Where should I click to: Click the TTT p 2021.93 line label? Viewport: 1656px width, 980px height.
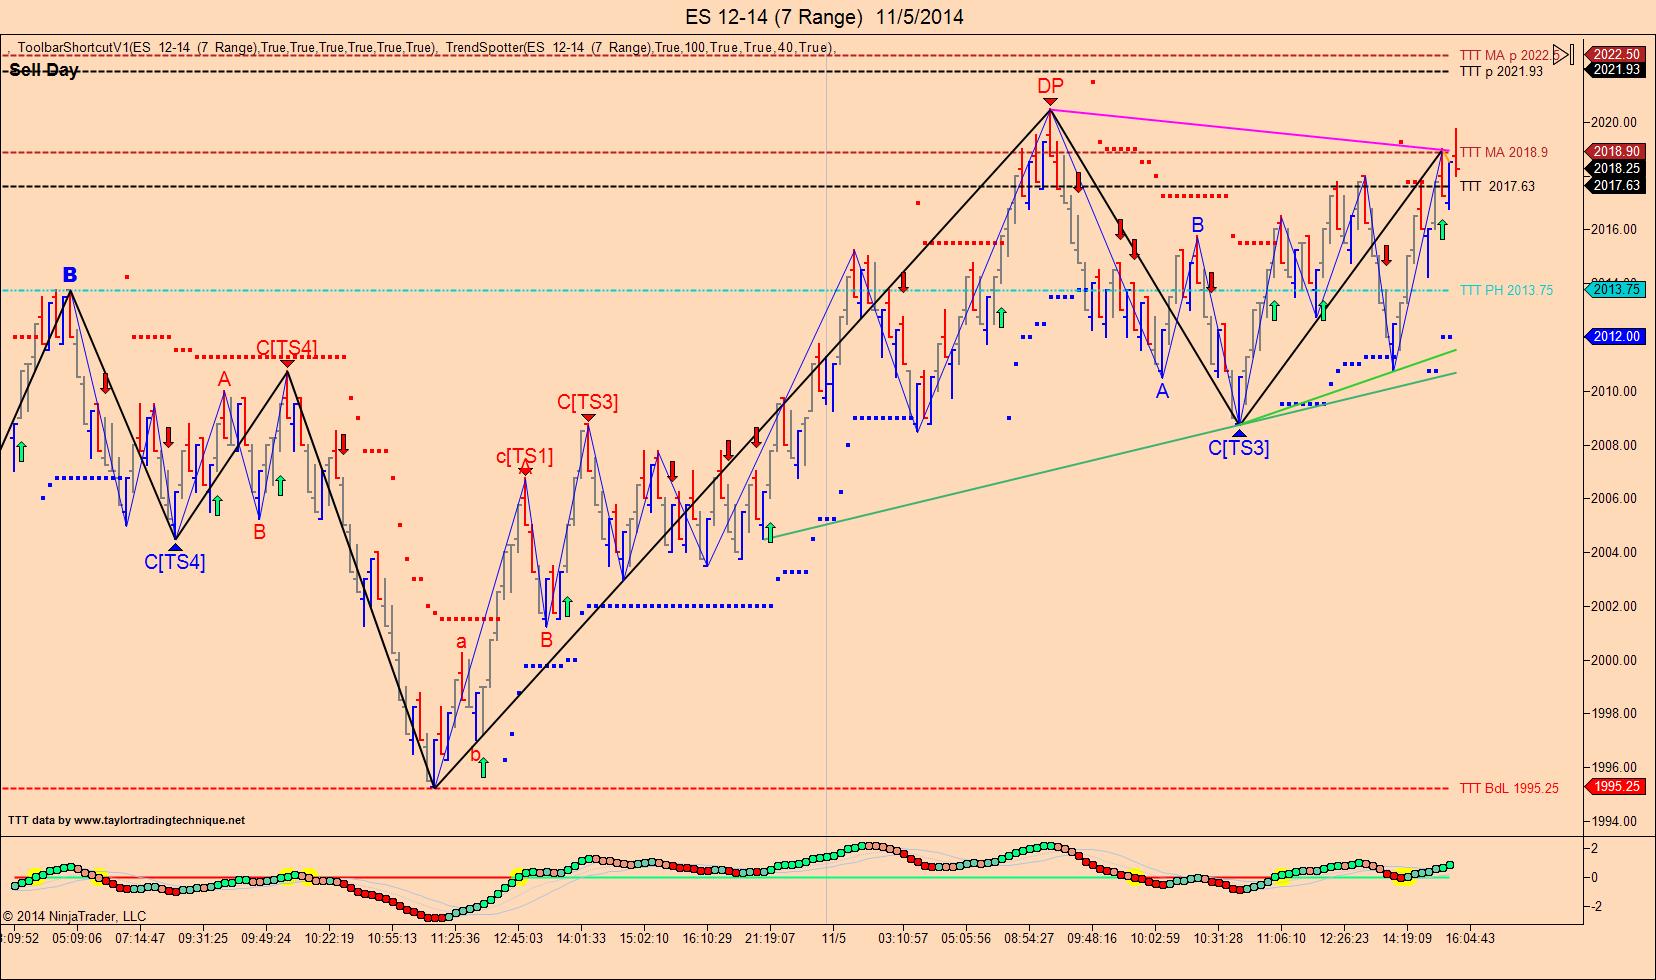coord(1501,71)
